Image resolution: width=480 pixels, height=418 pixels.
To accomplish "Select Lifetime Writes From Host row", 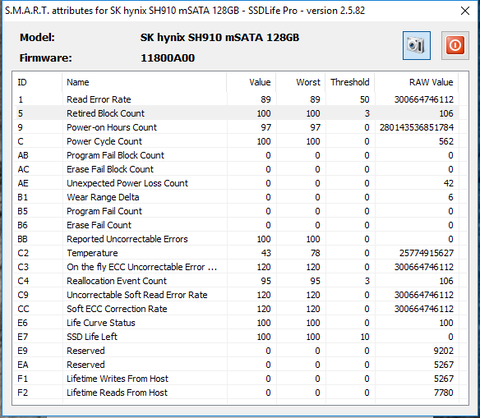I will pyautogui.click(x=236, y=379).
